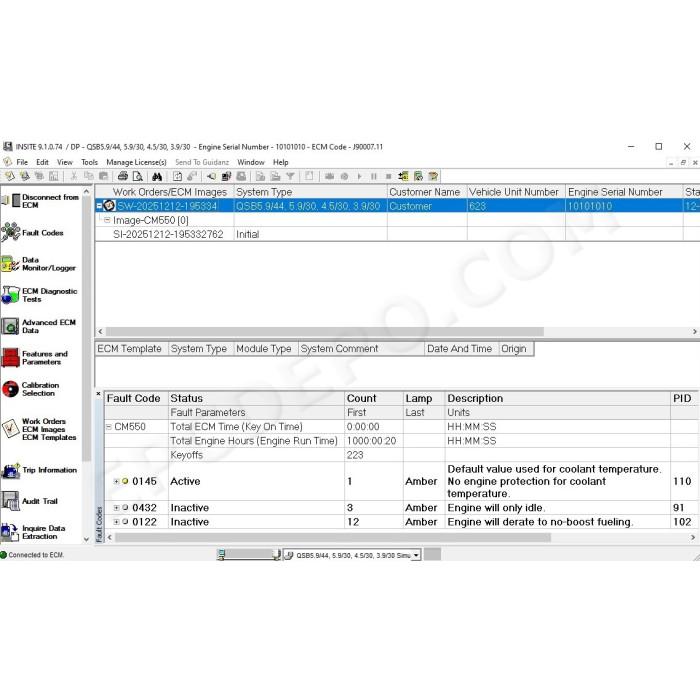Click the filter funnel toolbar icon

tap(290, 176)
